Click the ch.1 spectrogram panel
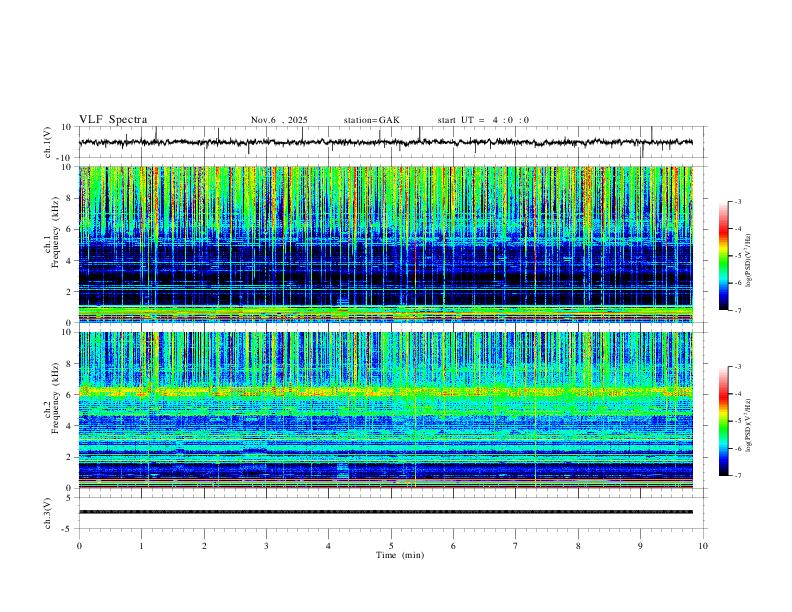The height and width of the screenshot is (612, 792). click(x=385, y=244)
